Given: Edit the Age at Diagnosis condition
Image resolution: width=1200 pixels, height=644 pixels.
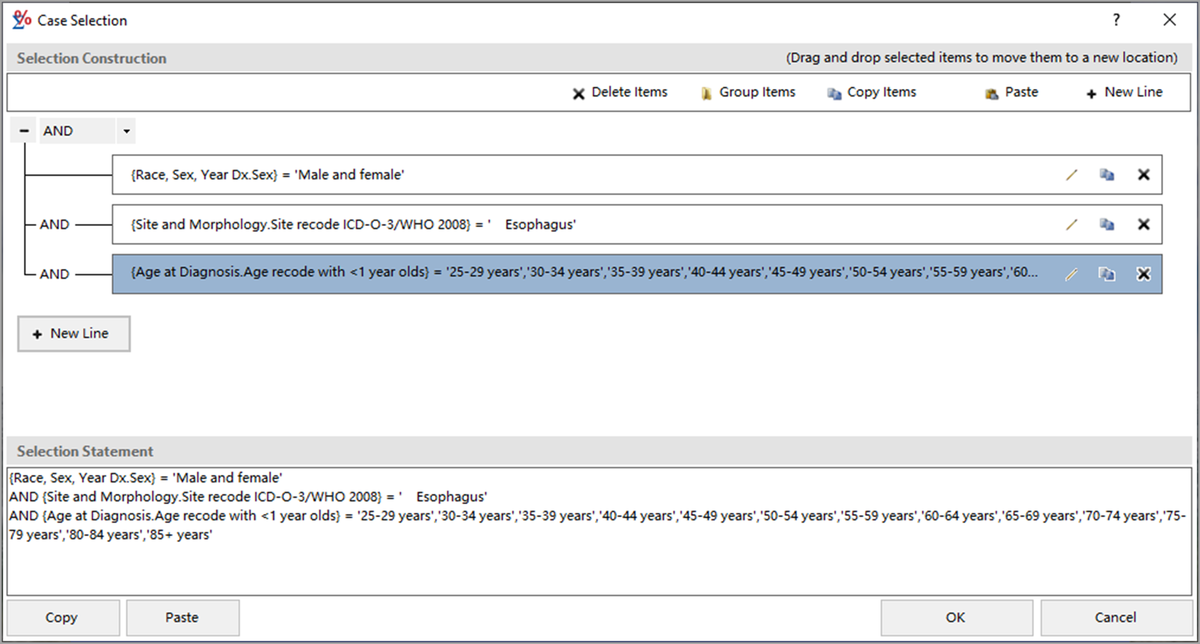Looking at the screenshot, I should click(x=1072, y=274).
